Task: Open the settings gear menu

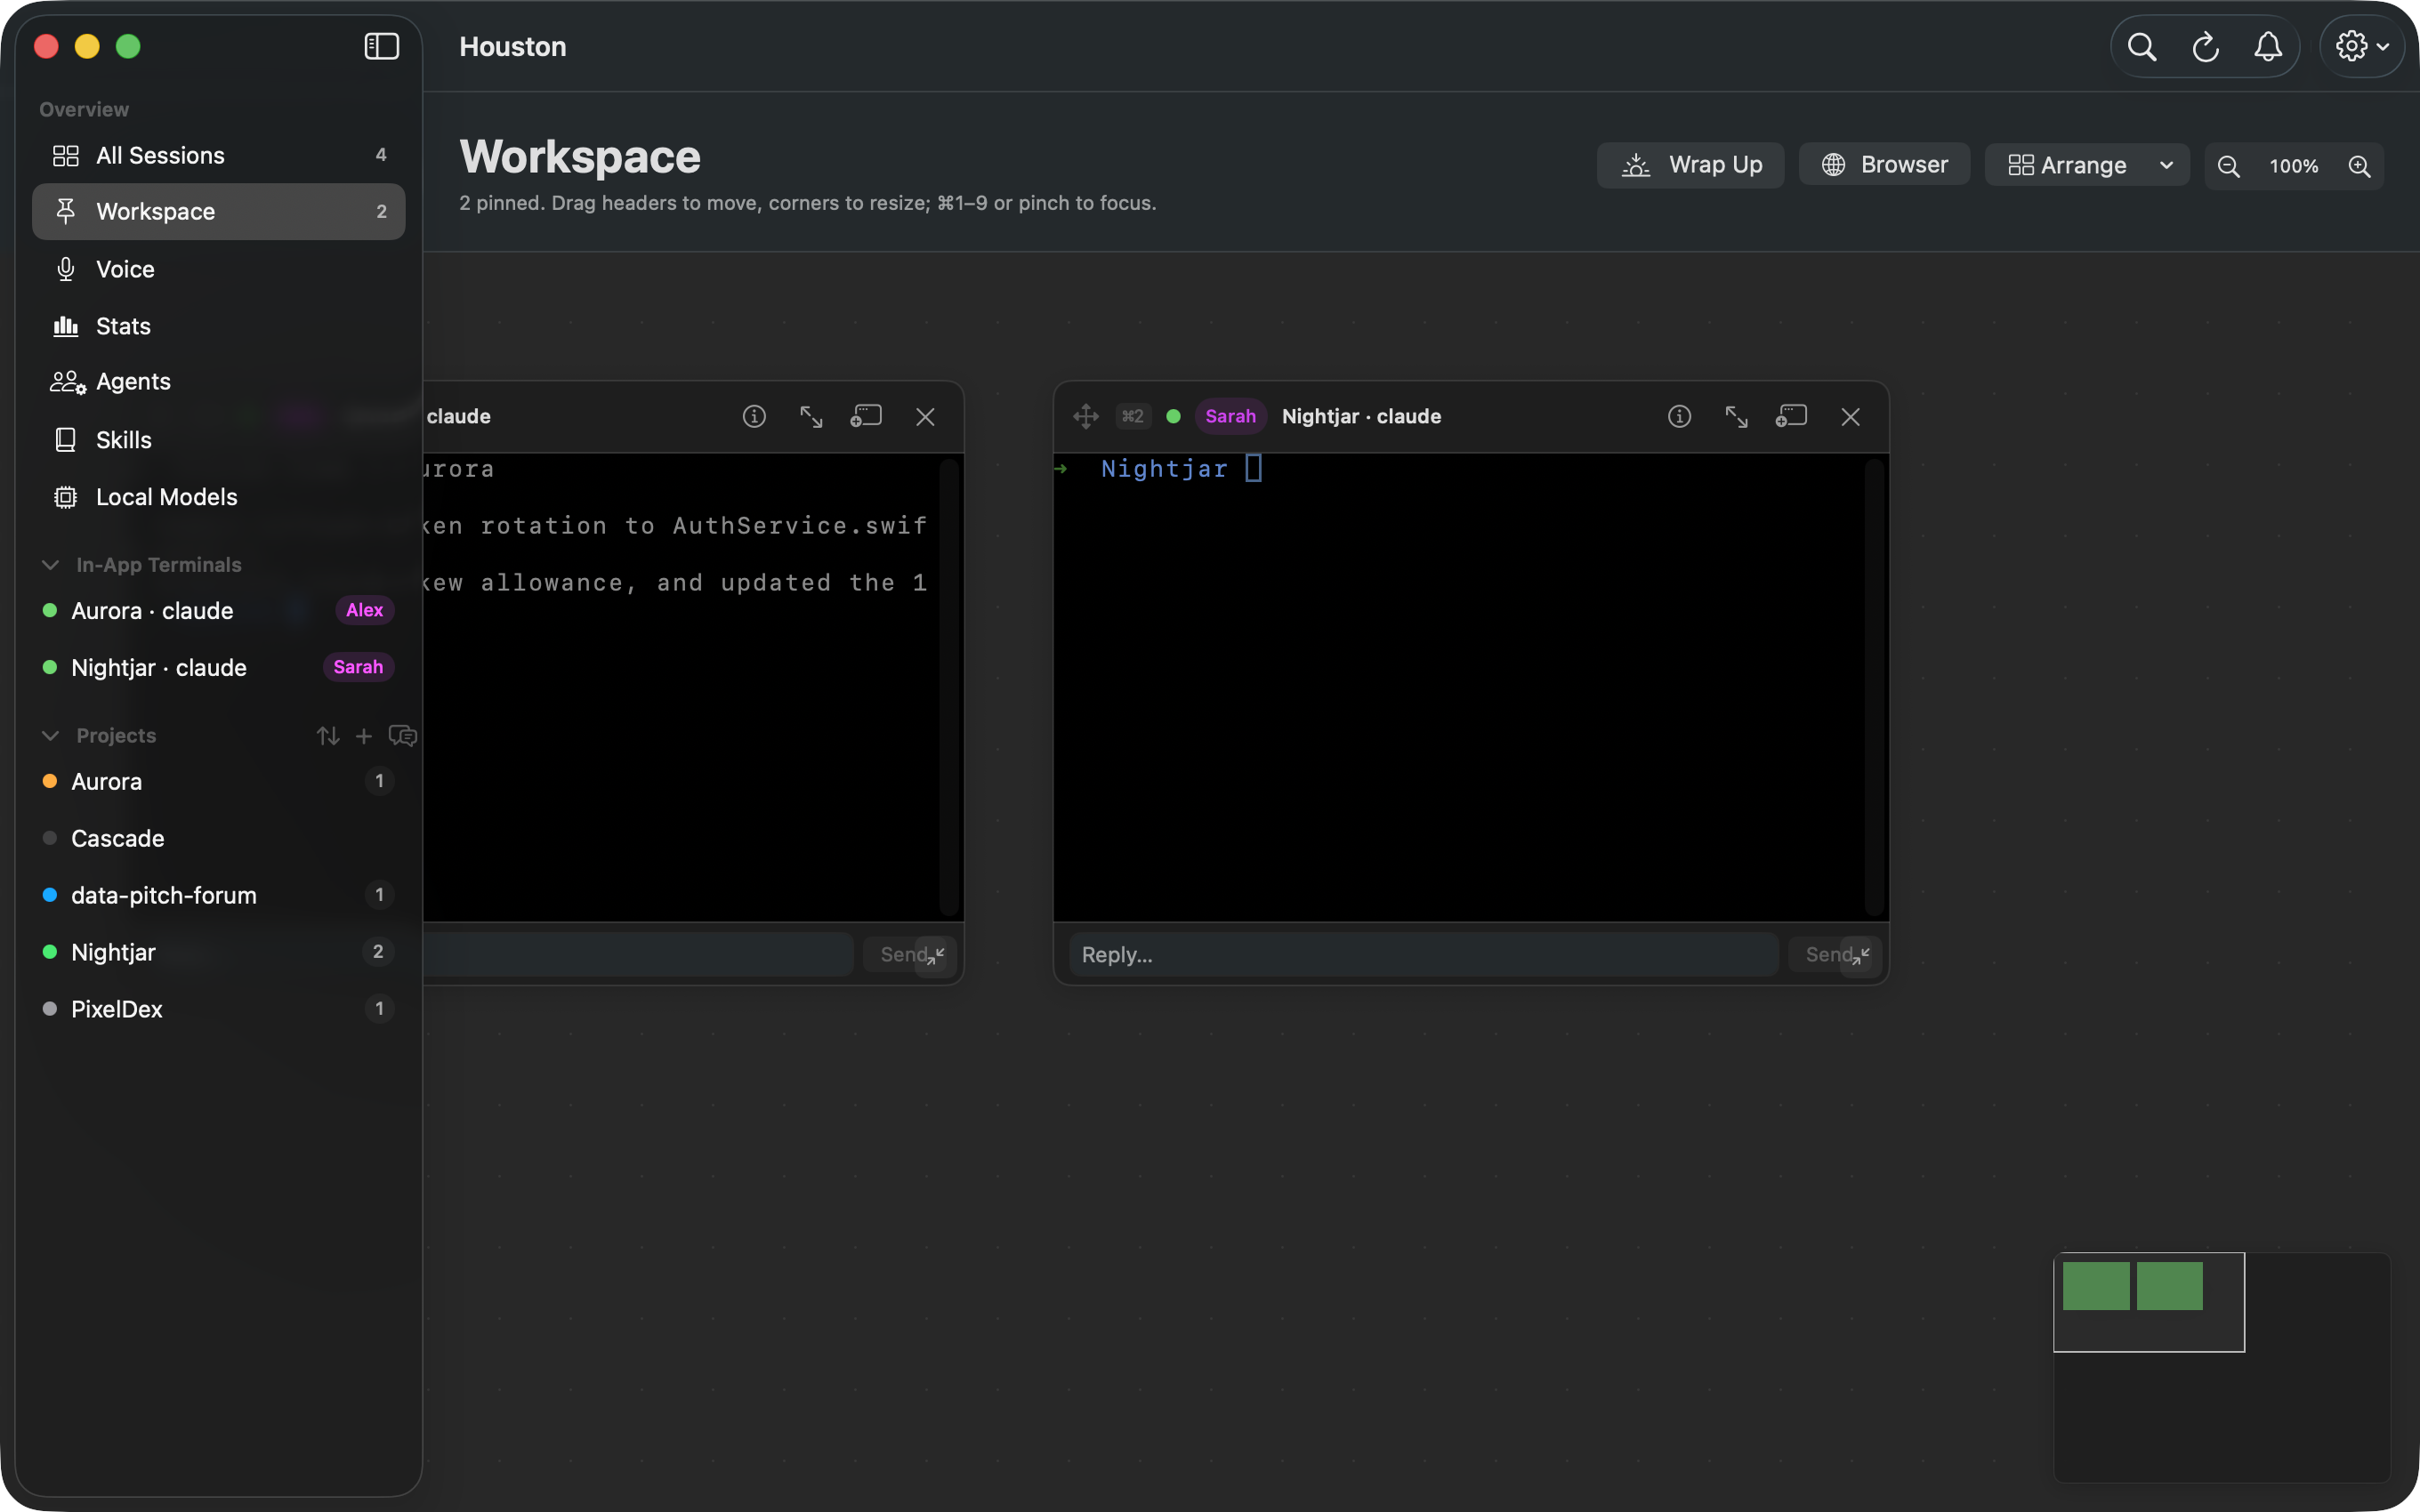Action: pyautogui.click(x=2362, y=46)
